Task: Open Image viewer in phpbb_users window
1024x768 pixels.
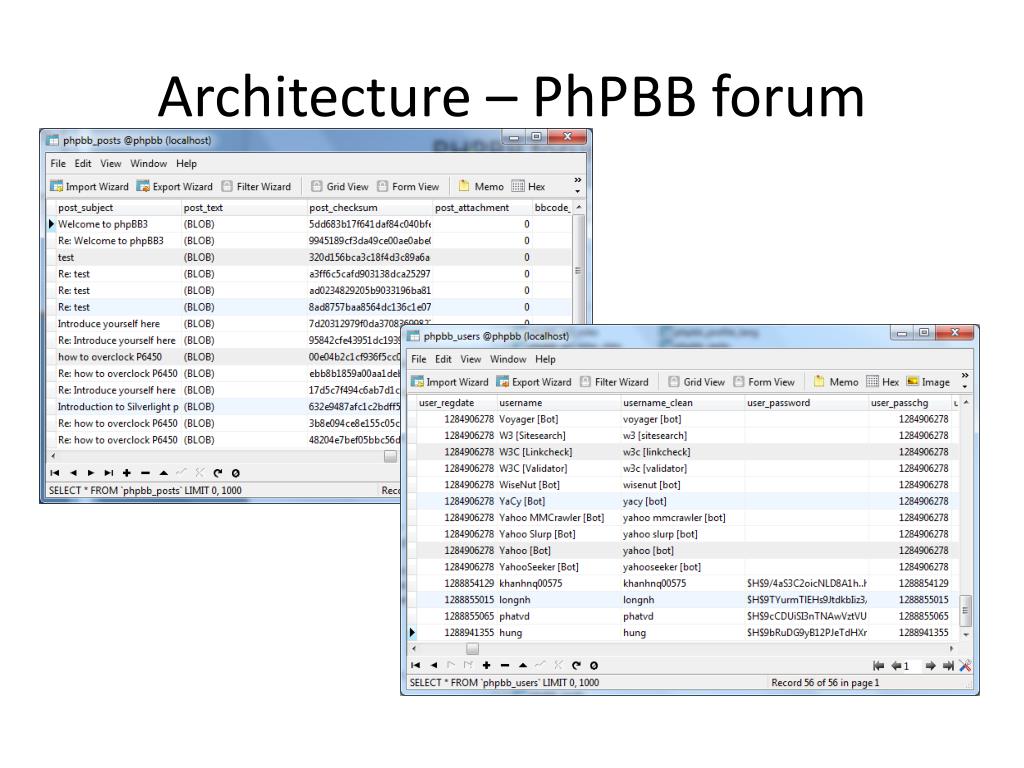Action: tap(928, 382)
